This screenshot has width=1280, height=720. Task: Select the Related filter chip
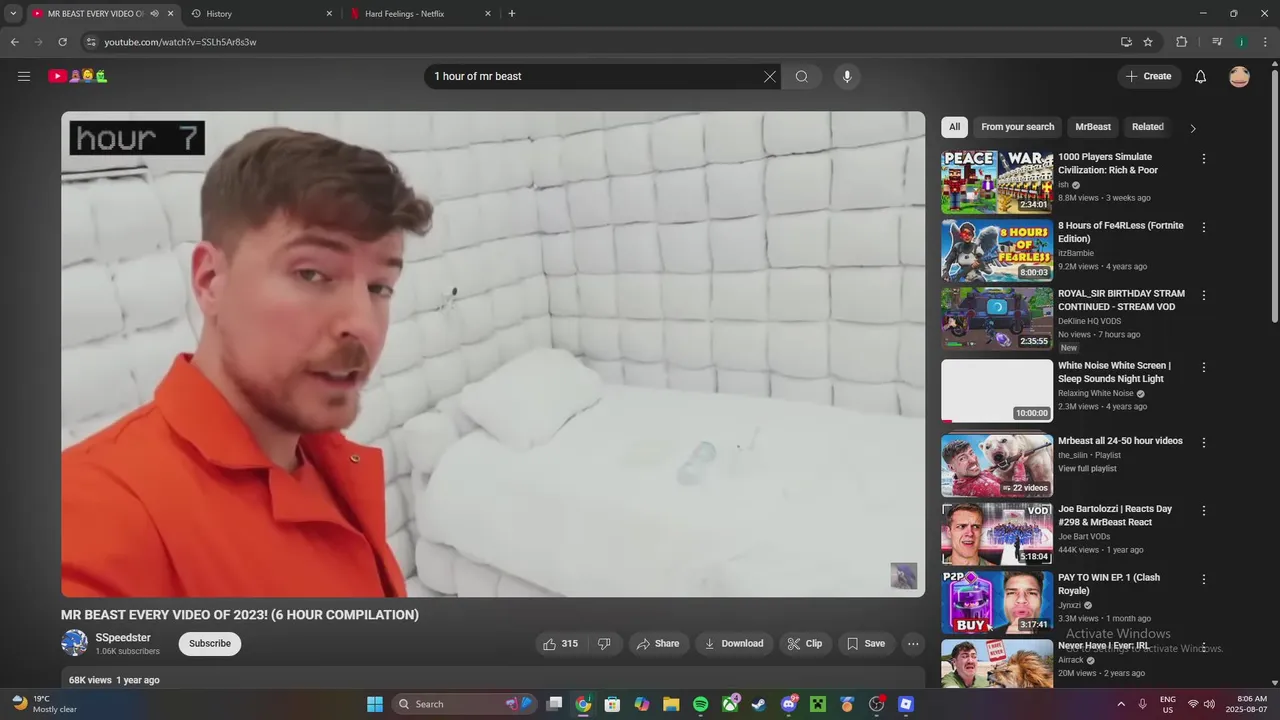(1148, 127)
